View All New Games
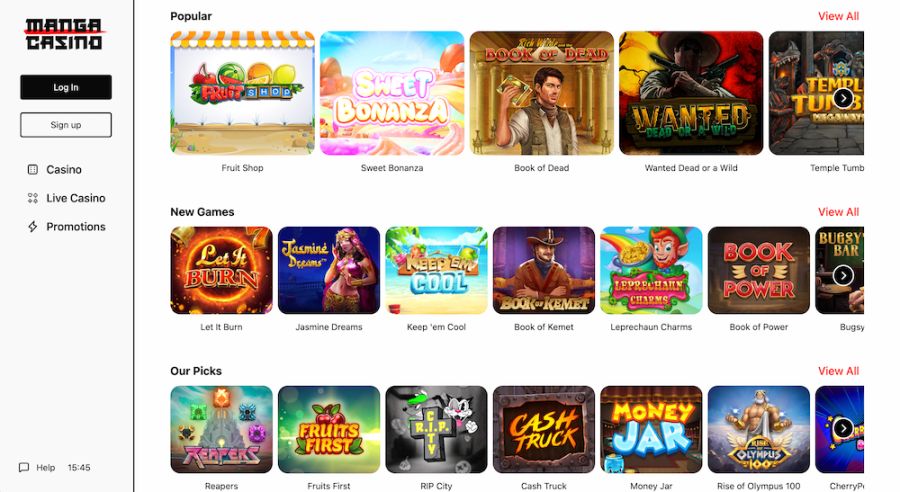900x492 pixels. 838,212
